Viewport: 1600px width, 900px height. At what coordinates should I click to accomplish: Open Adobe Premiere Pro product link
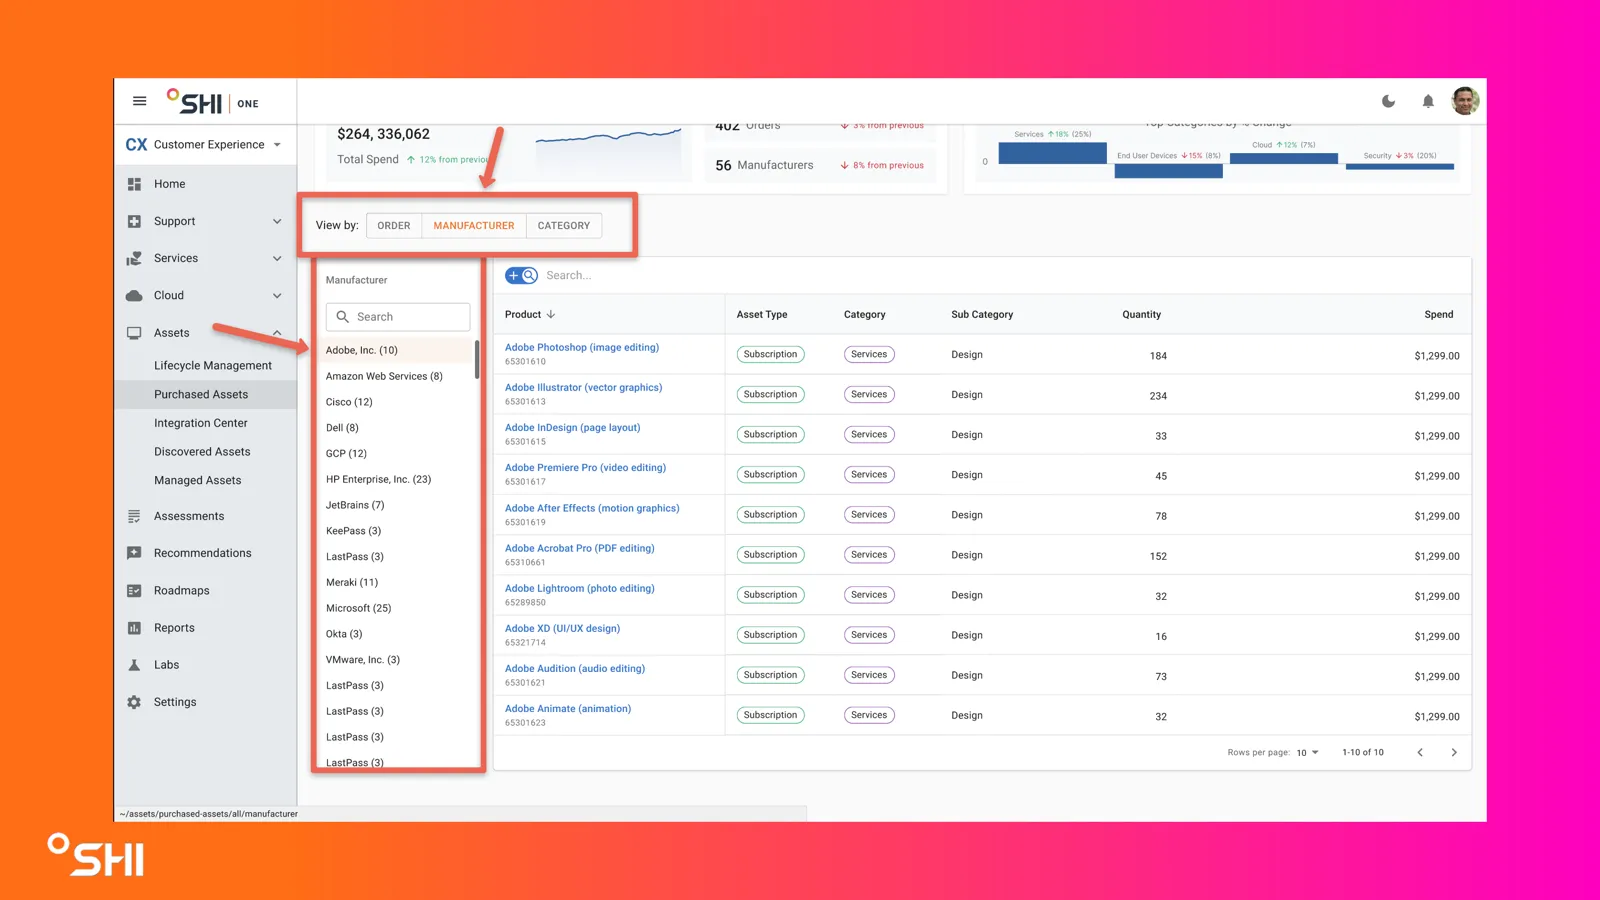click(x=585, y=467)
